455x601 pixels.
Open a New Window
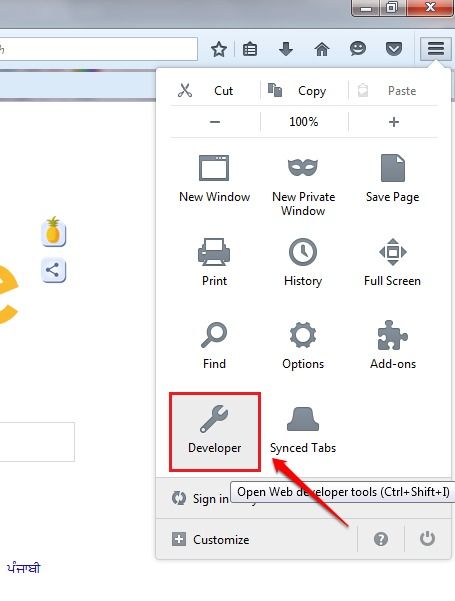pyautogui.click(x=214, y=179)
